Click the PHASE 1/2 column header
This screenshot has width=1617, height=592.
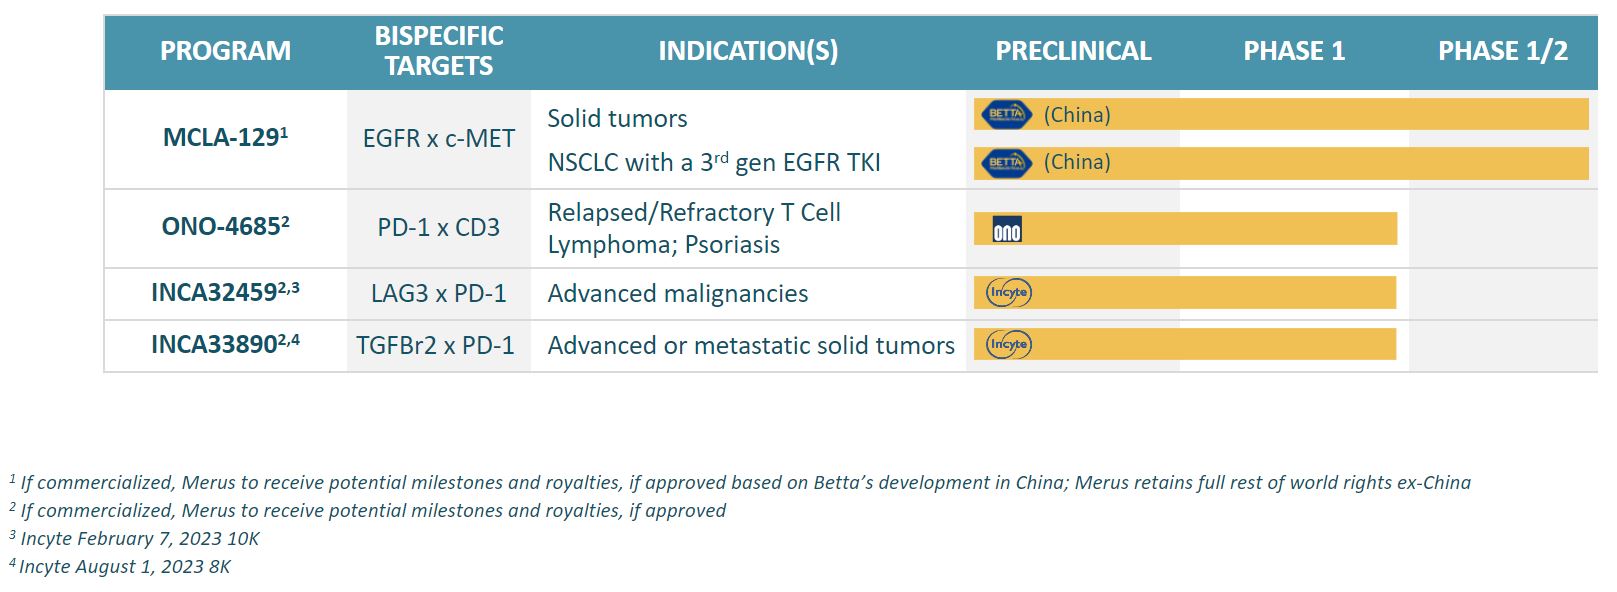click(x=1502, y=51)
